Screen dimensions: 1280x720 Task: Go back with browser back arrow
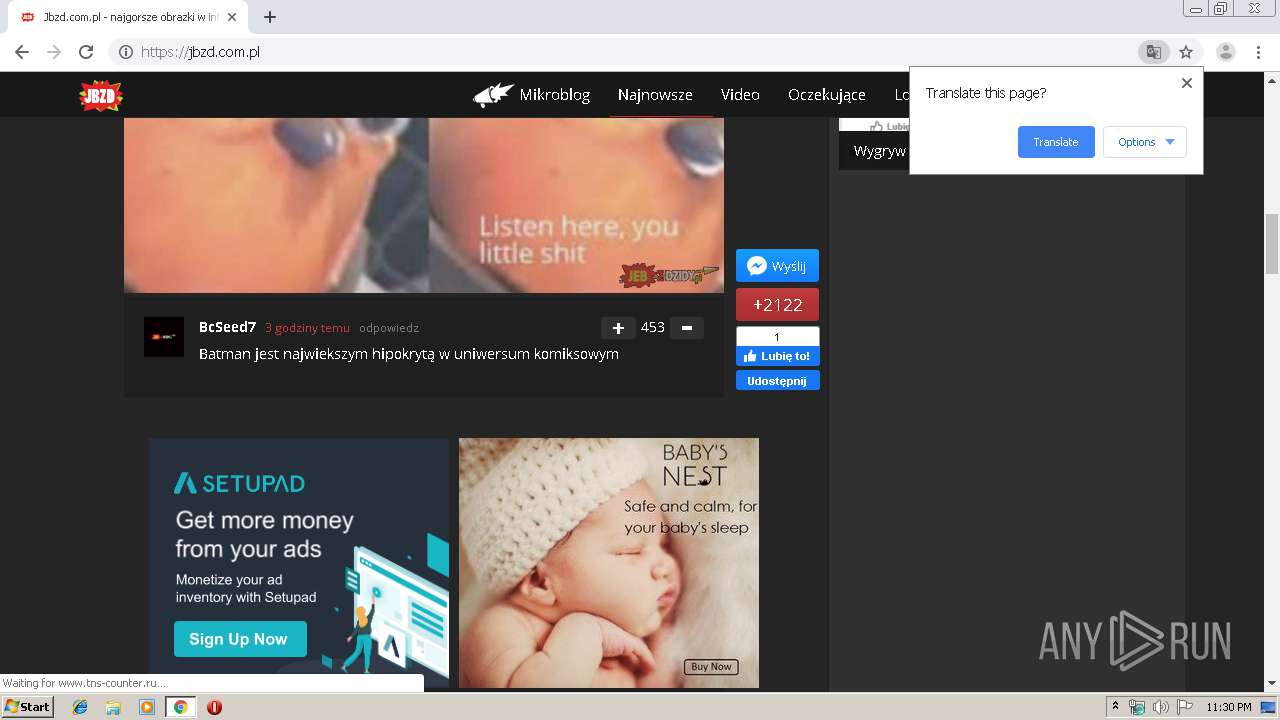click(x=22, y=52)
